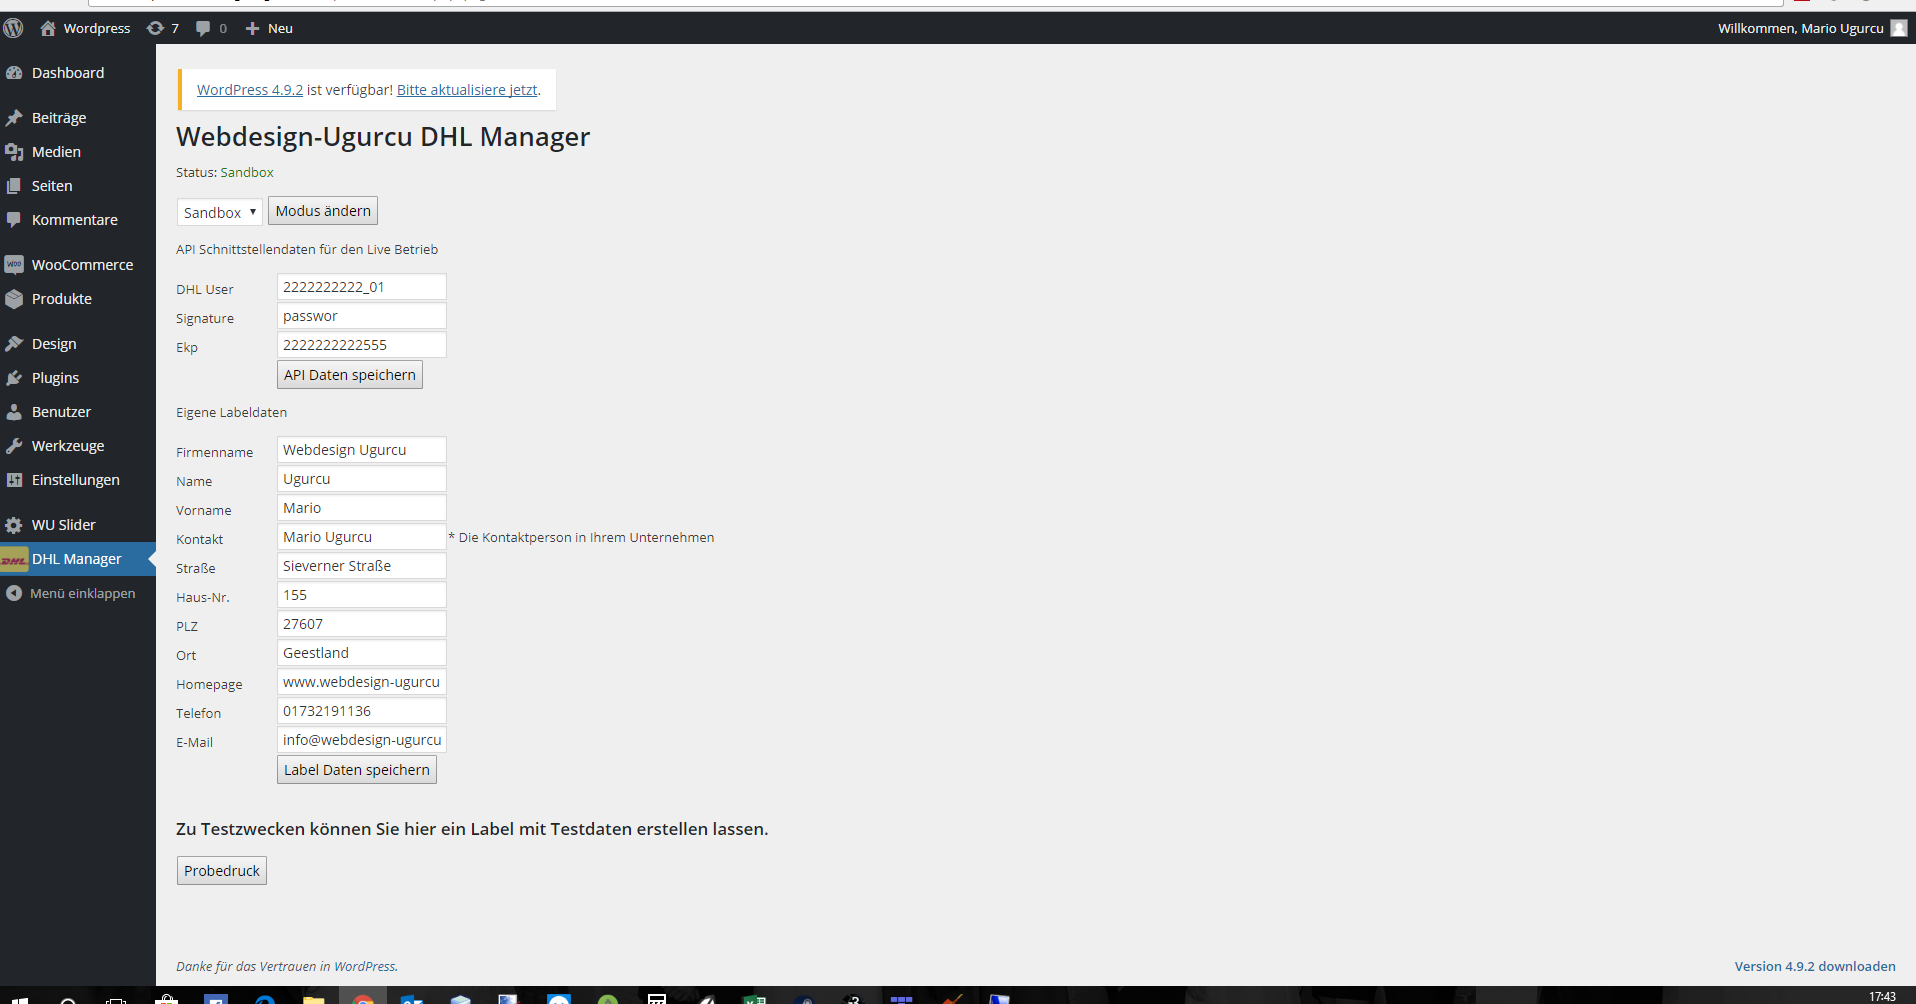Viewport: 1916px width, 1004px height.
Task: Click the Einstellungen sliders icon
Action: pos(14,480)
